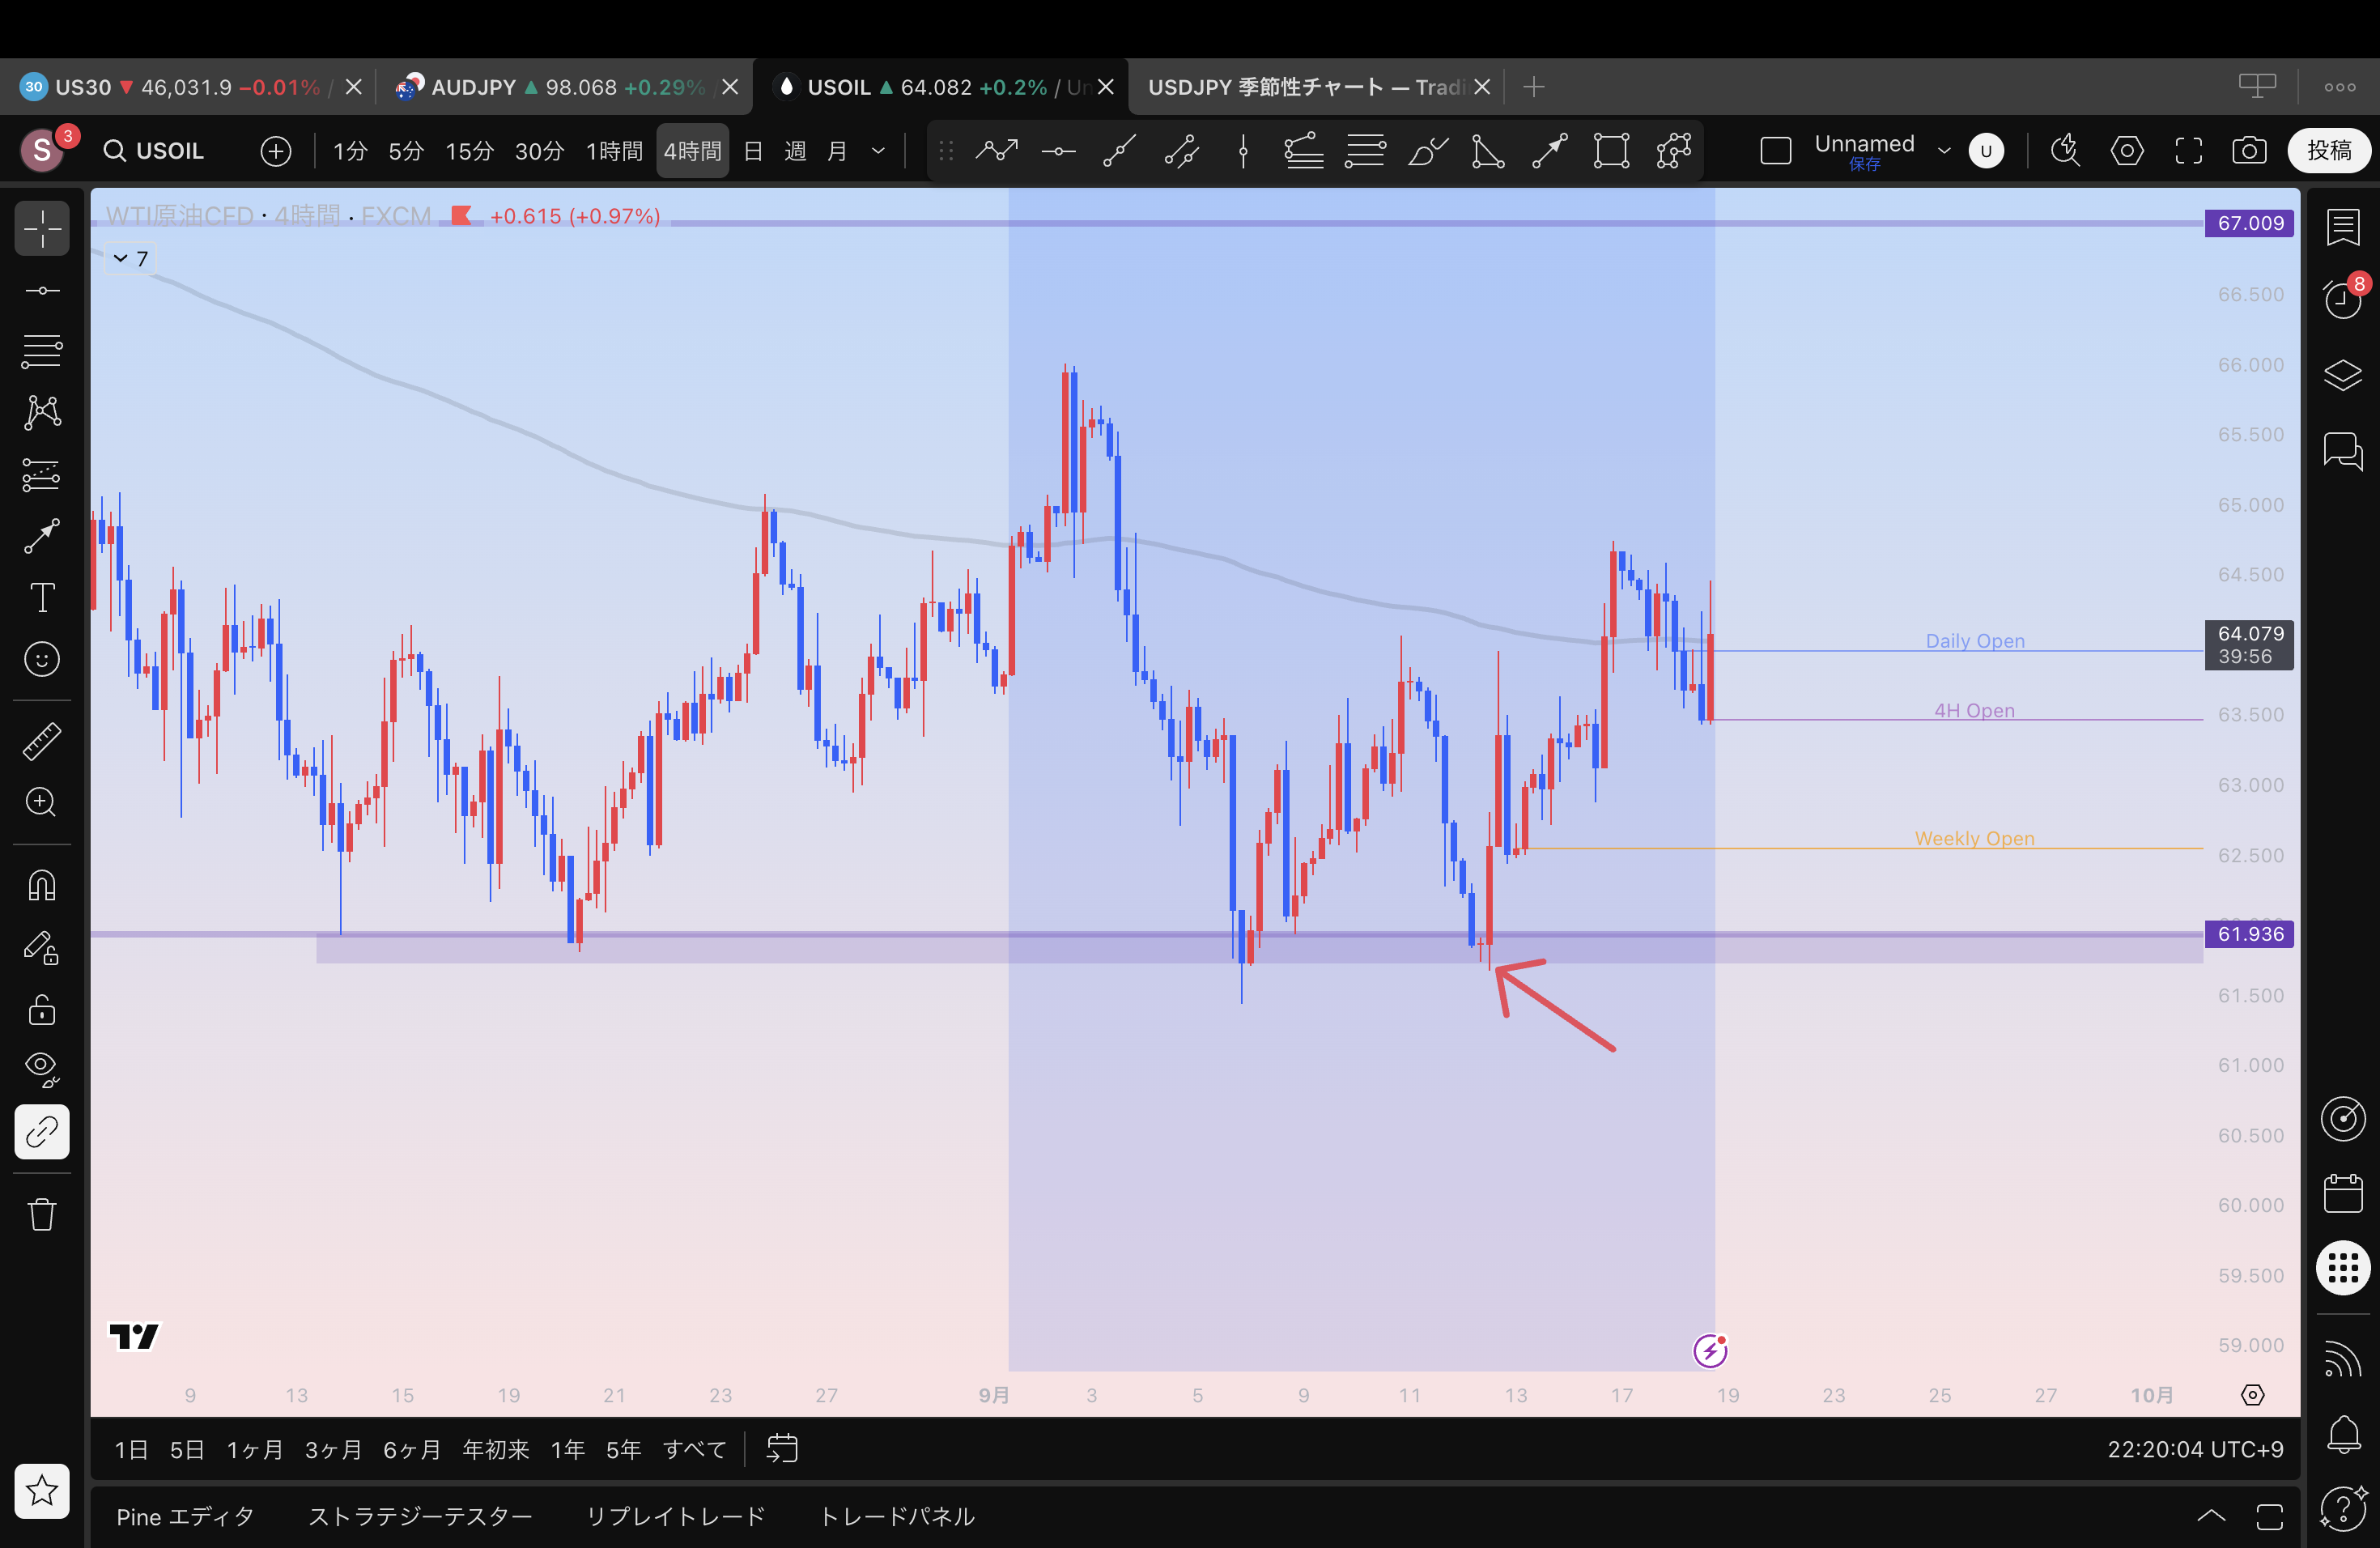Open the Pine エディタ tab

click(185, 1516)
